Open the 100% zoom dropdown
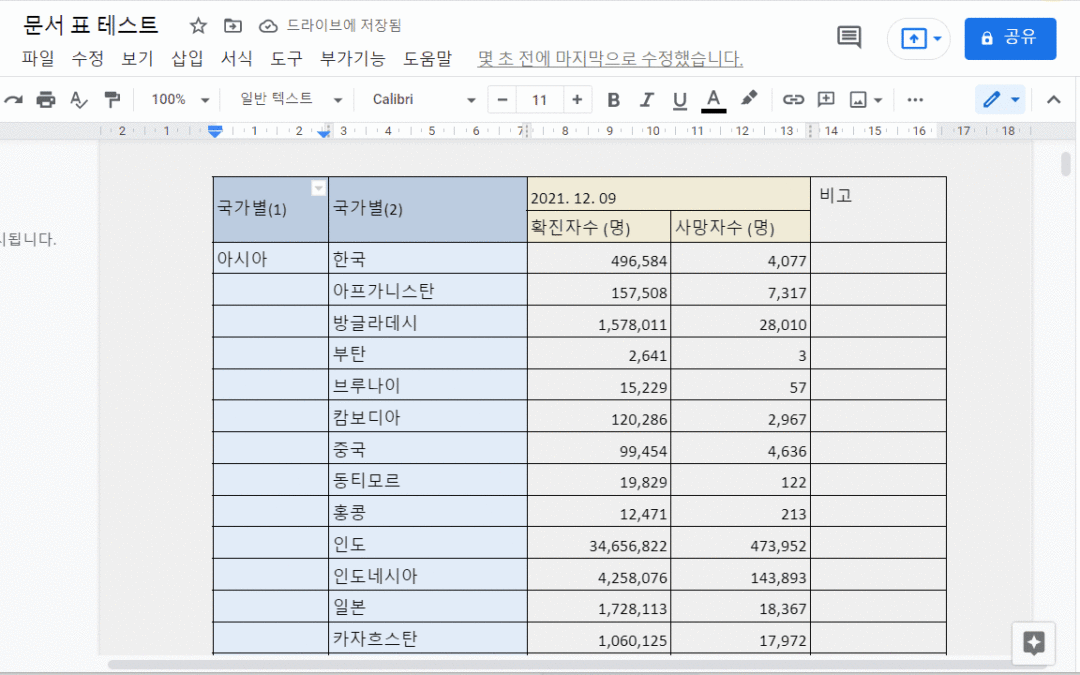The height and width of the screenshot is (675, 1080). (x=180, y=100)
